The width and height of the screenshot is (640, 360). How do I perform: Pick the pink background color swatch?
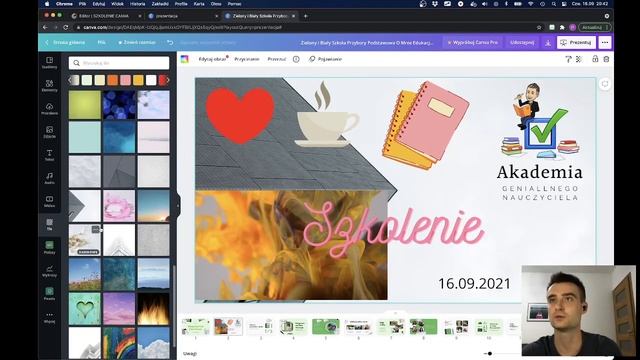point(125,80)
